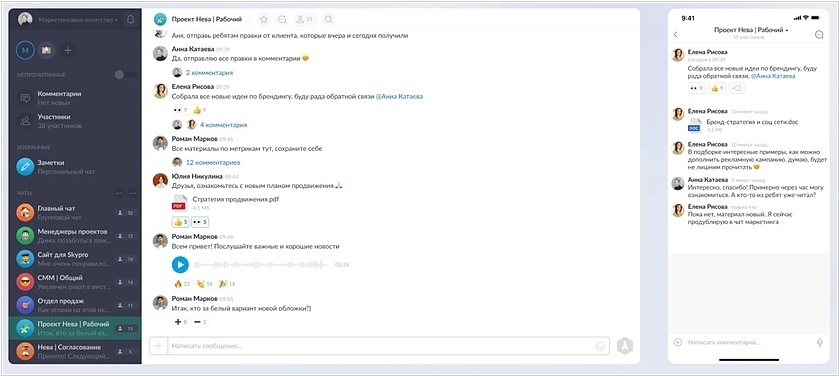Open the notifications bell in the sidebar
Viewport: 839px width, 376px height.
coord(130,20)
